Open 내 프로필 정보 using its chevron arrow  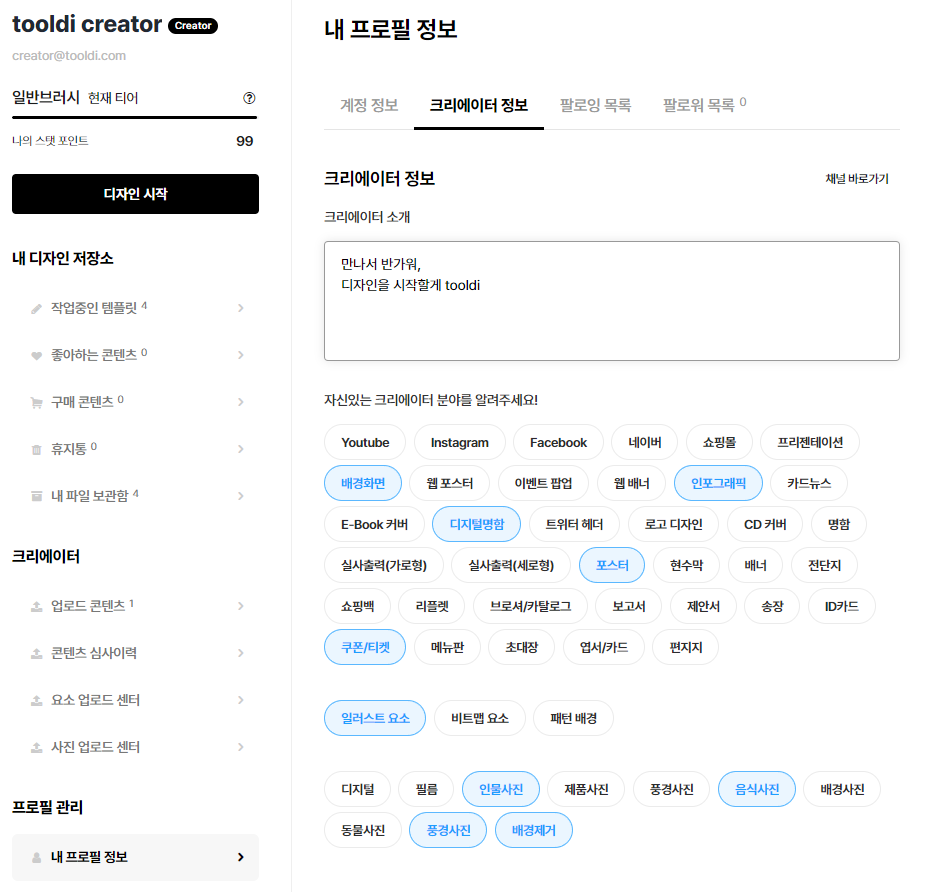[x=241, y=857]
